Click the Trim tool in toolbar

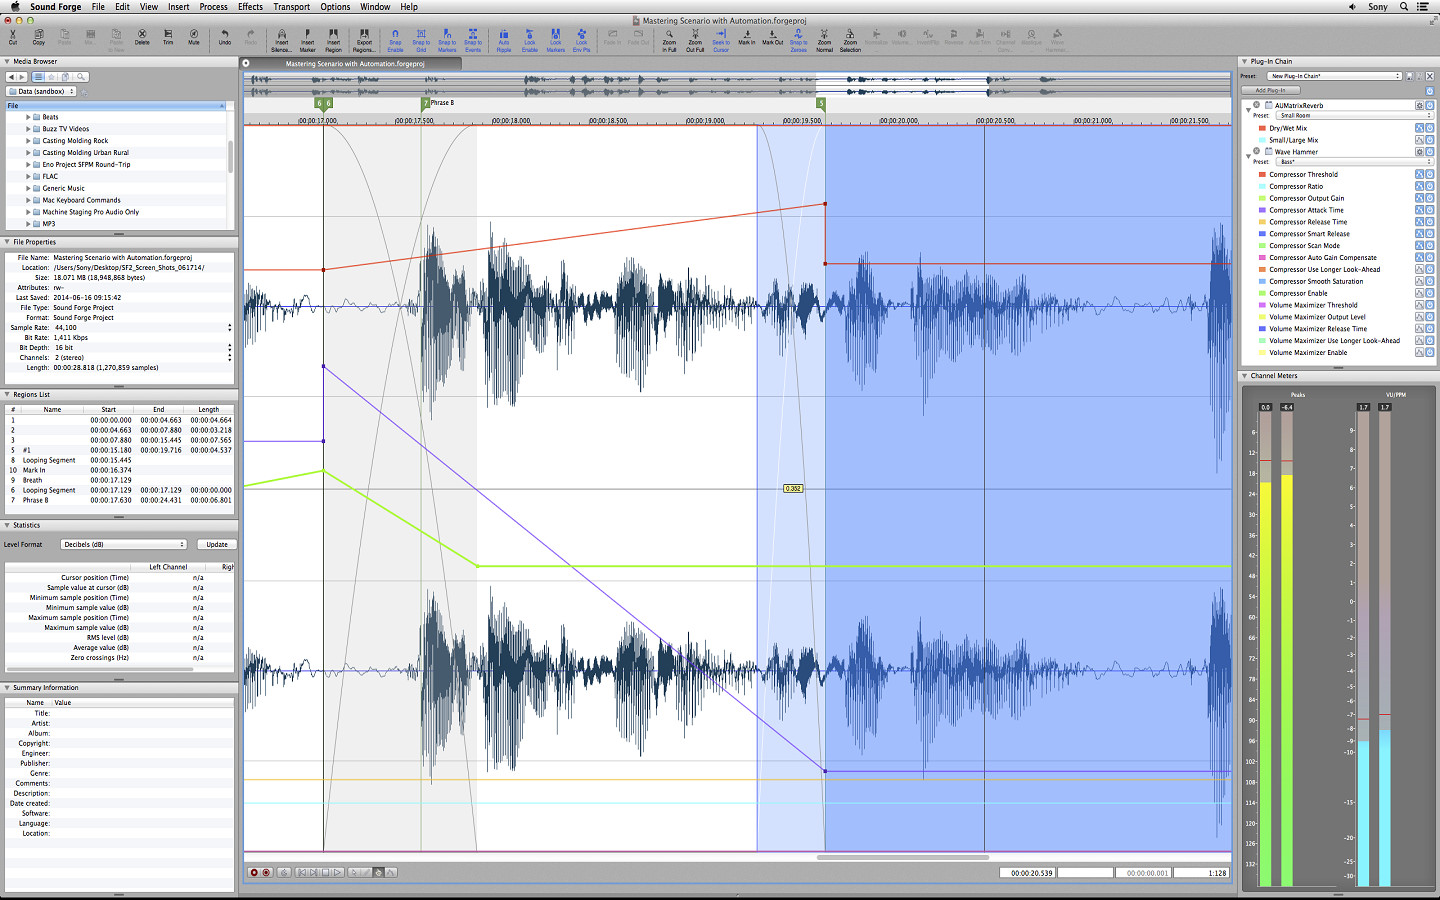click(x=168, y=37)
